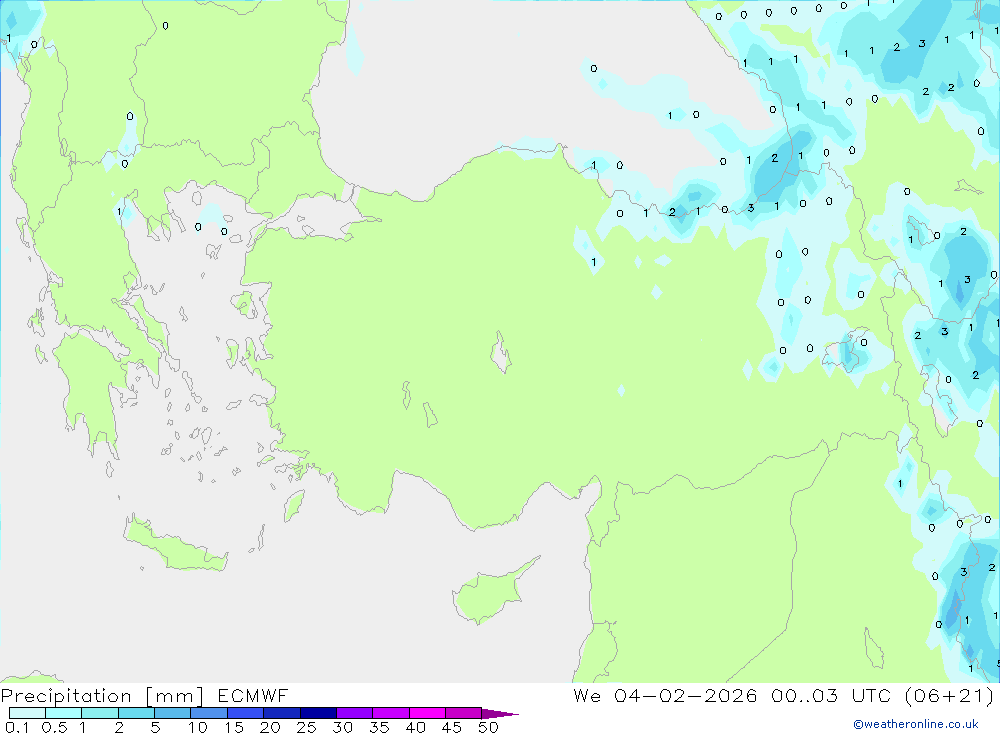Click the legend value '50'
The image size is (1000, 733).
(489, 727)
